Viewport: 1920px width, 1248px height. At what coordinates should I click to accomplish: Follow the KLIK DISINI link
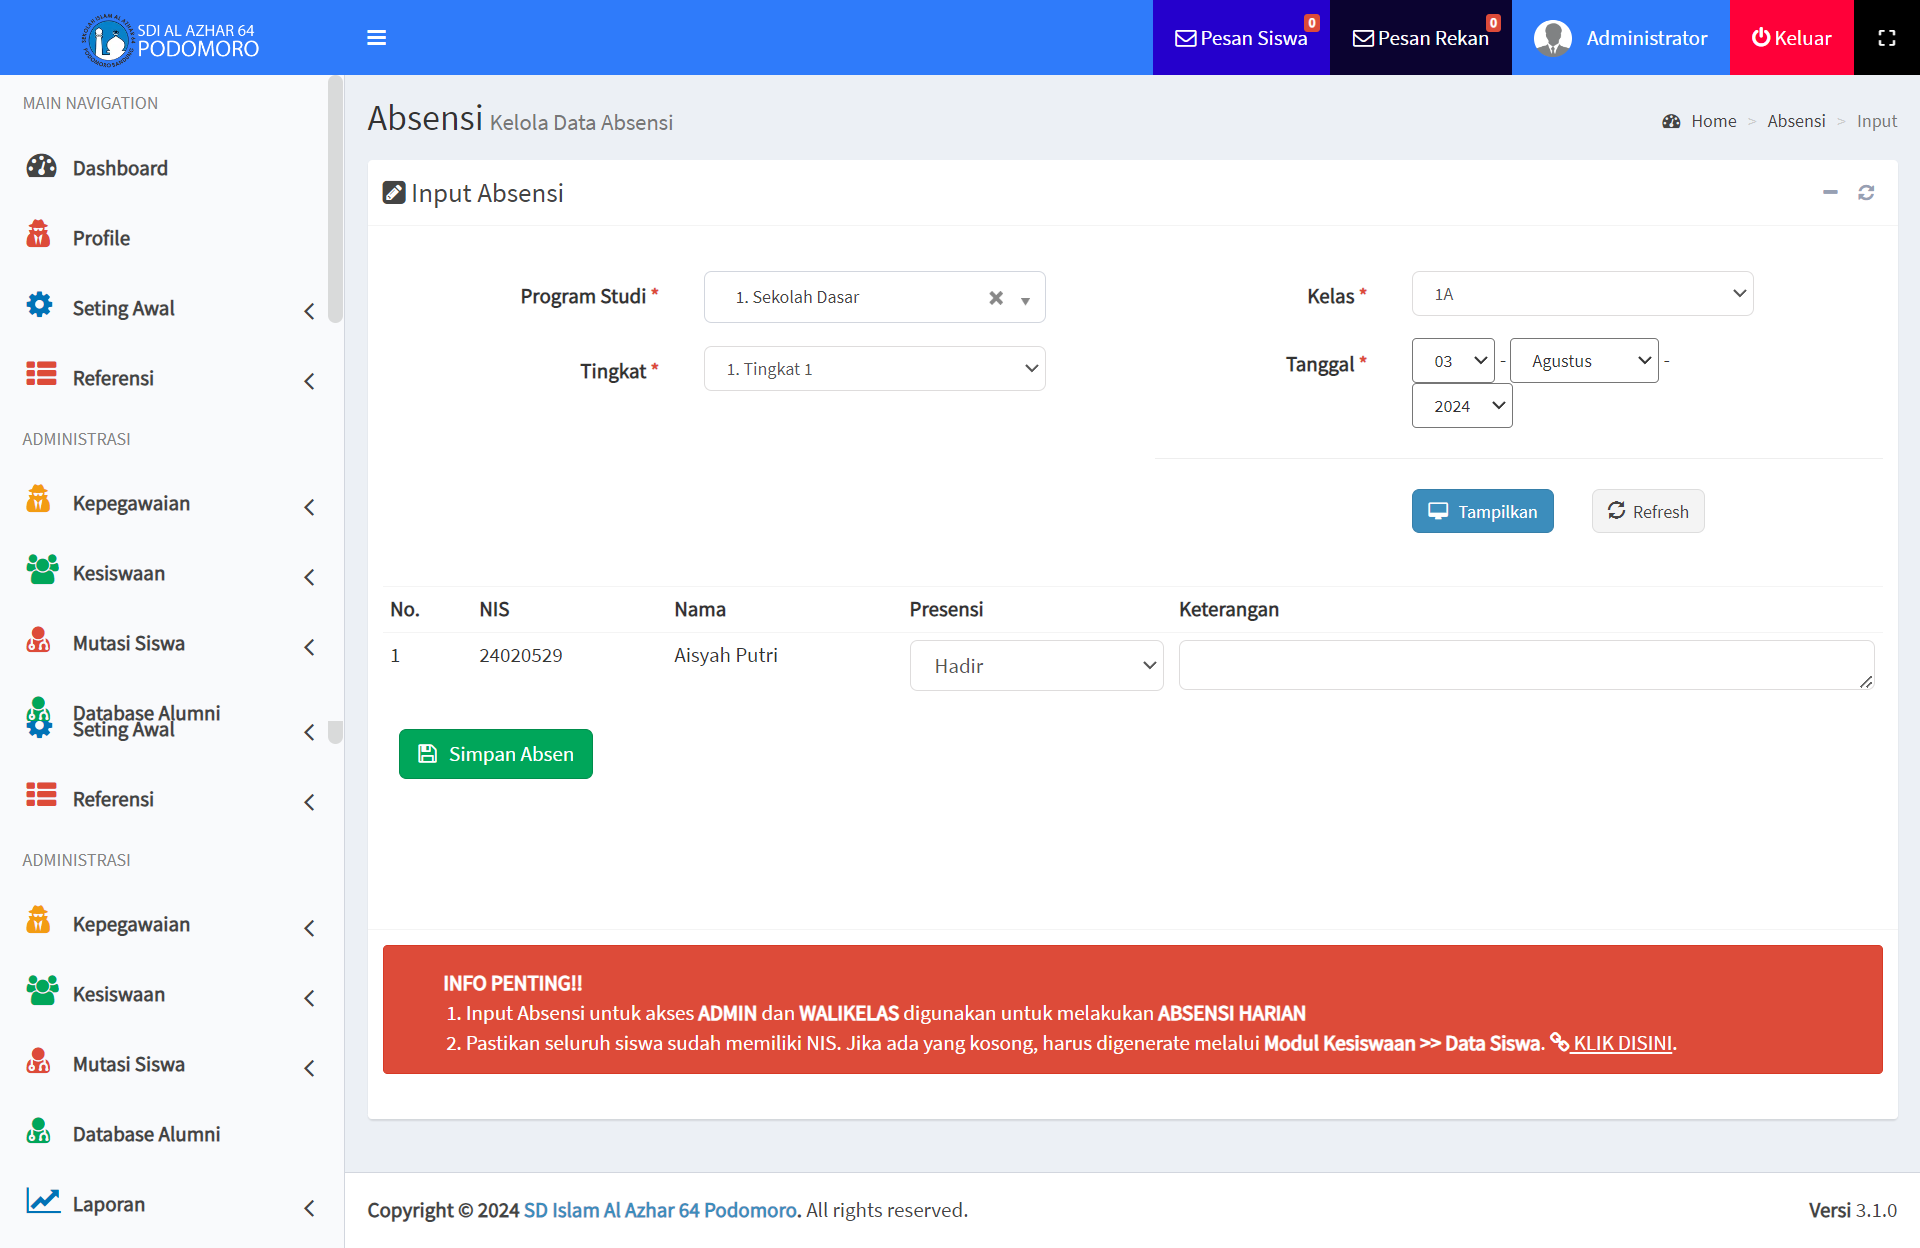[x=1621, y=1043]
